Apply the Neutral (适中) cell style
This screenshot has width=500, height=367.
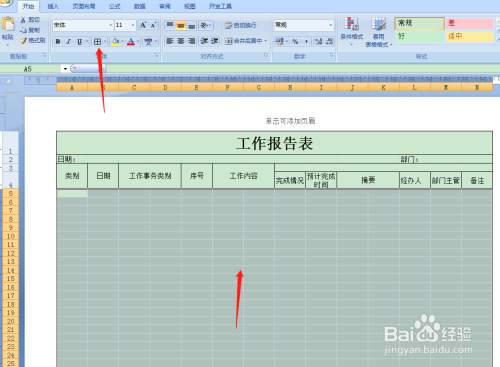[470, 36]
